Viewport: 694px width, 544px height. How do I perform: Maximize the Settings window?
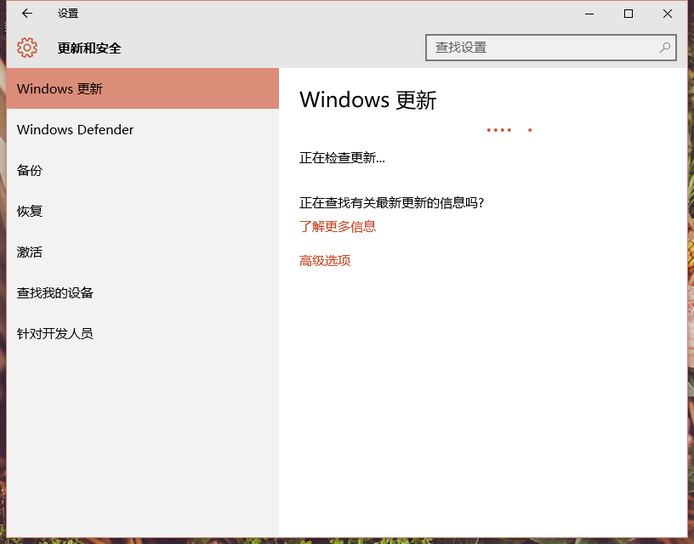628,14
